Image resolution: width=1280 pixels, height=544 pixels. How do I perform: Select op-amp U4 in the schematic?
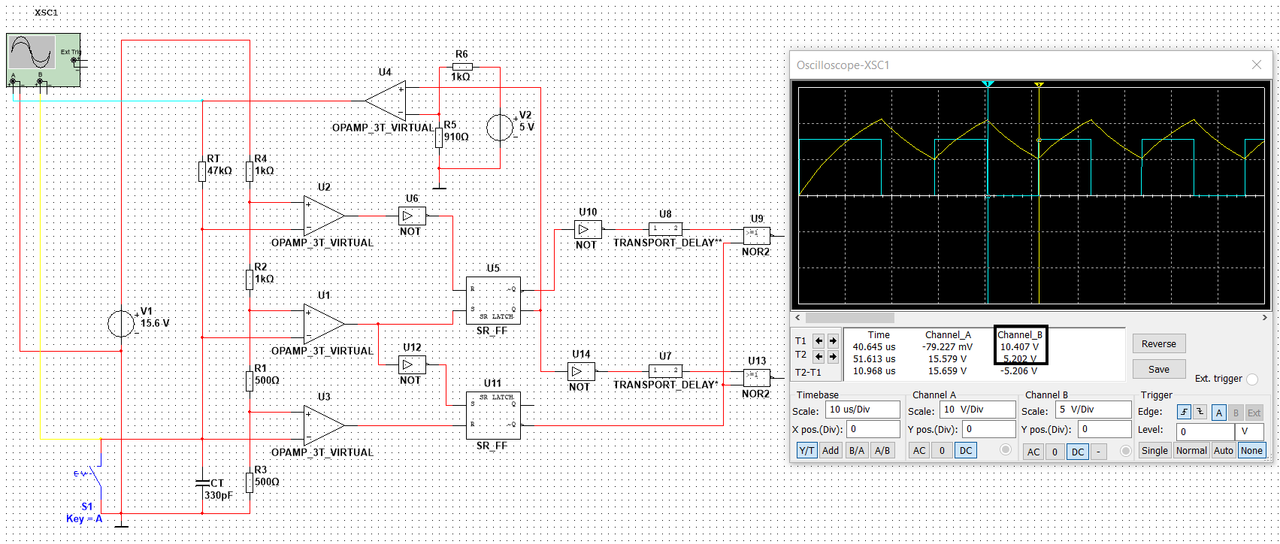tap(386, 100)
